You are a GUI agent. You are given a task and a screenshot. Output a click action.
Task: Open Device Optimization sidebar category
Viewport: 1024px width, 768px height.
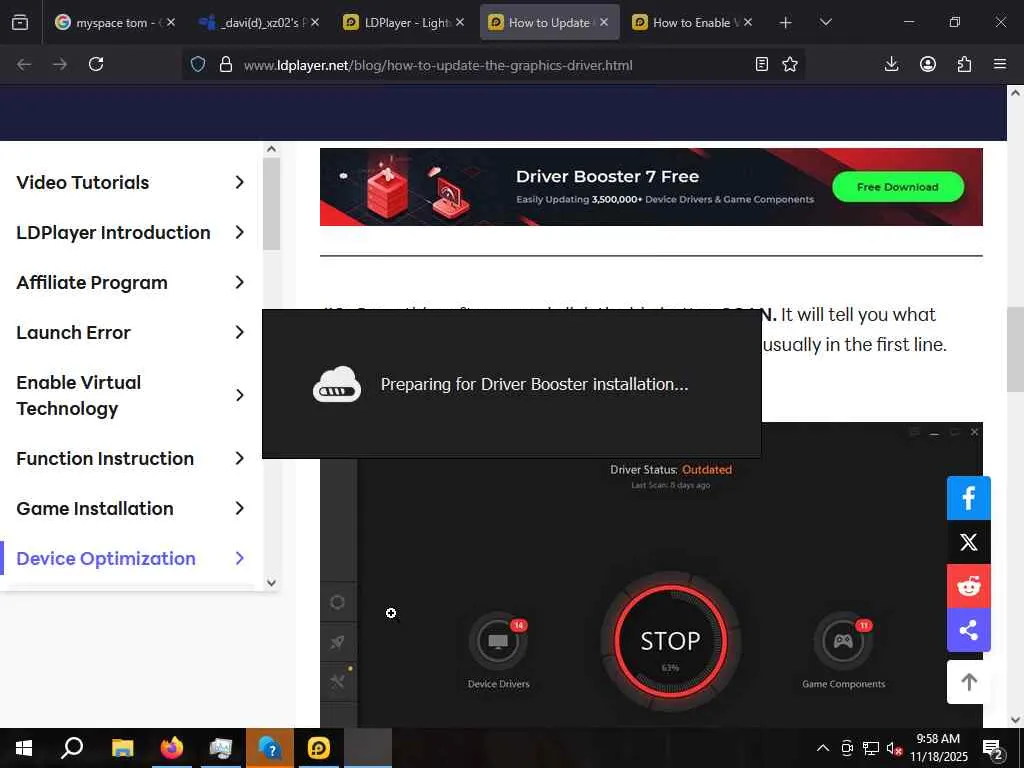coord(106,558)
